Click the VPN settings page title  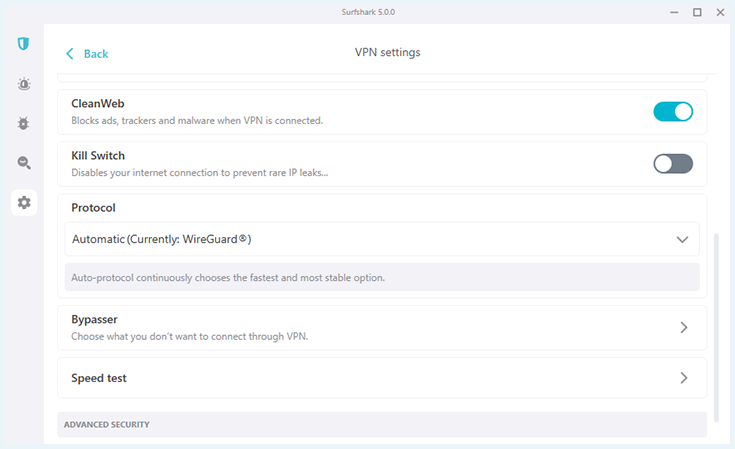pos(387,52)
